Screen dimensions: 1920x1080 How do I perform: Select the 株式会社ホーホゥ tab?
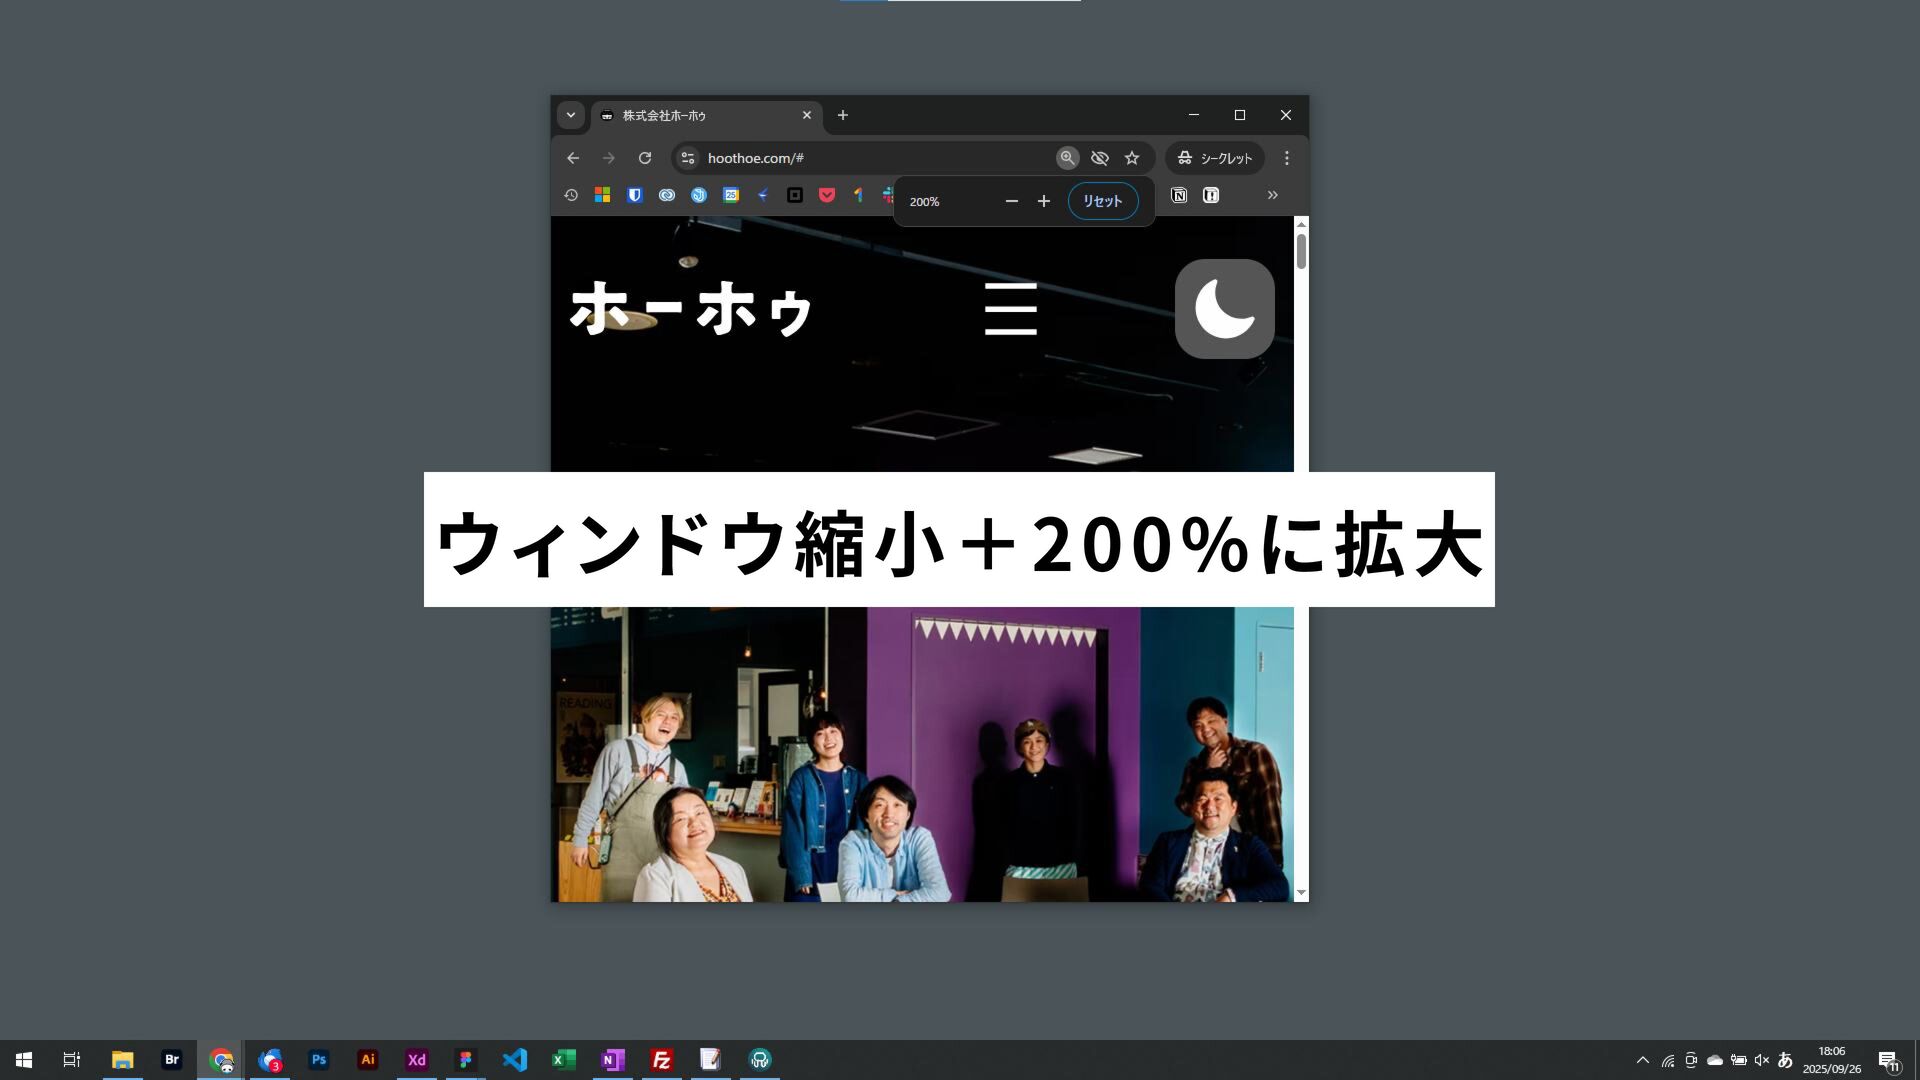700,116
